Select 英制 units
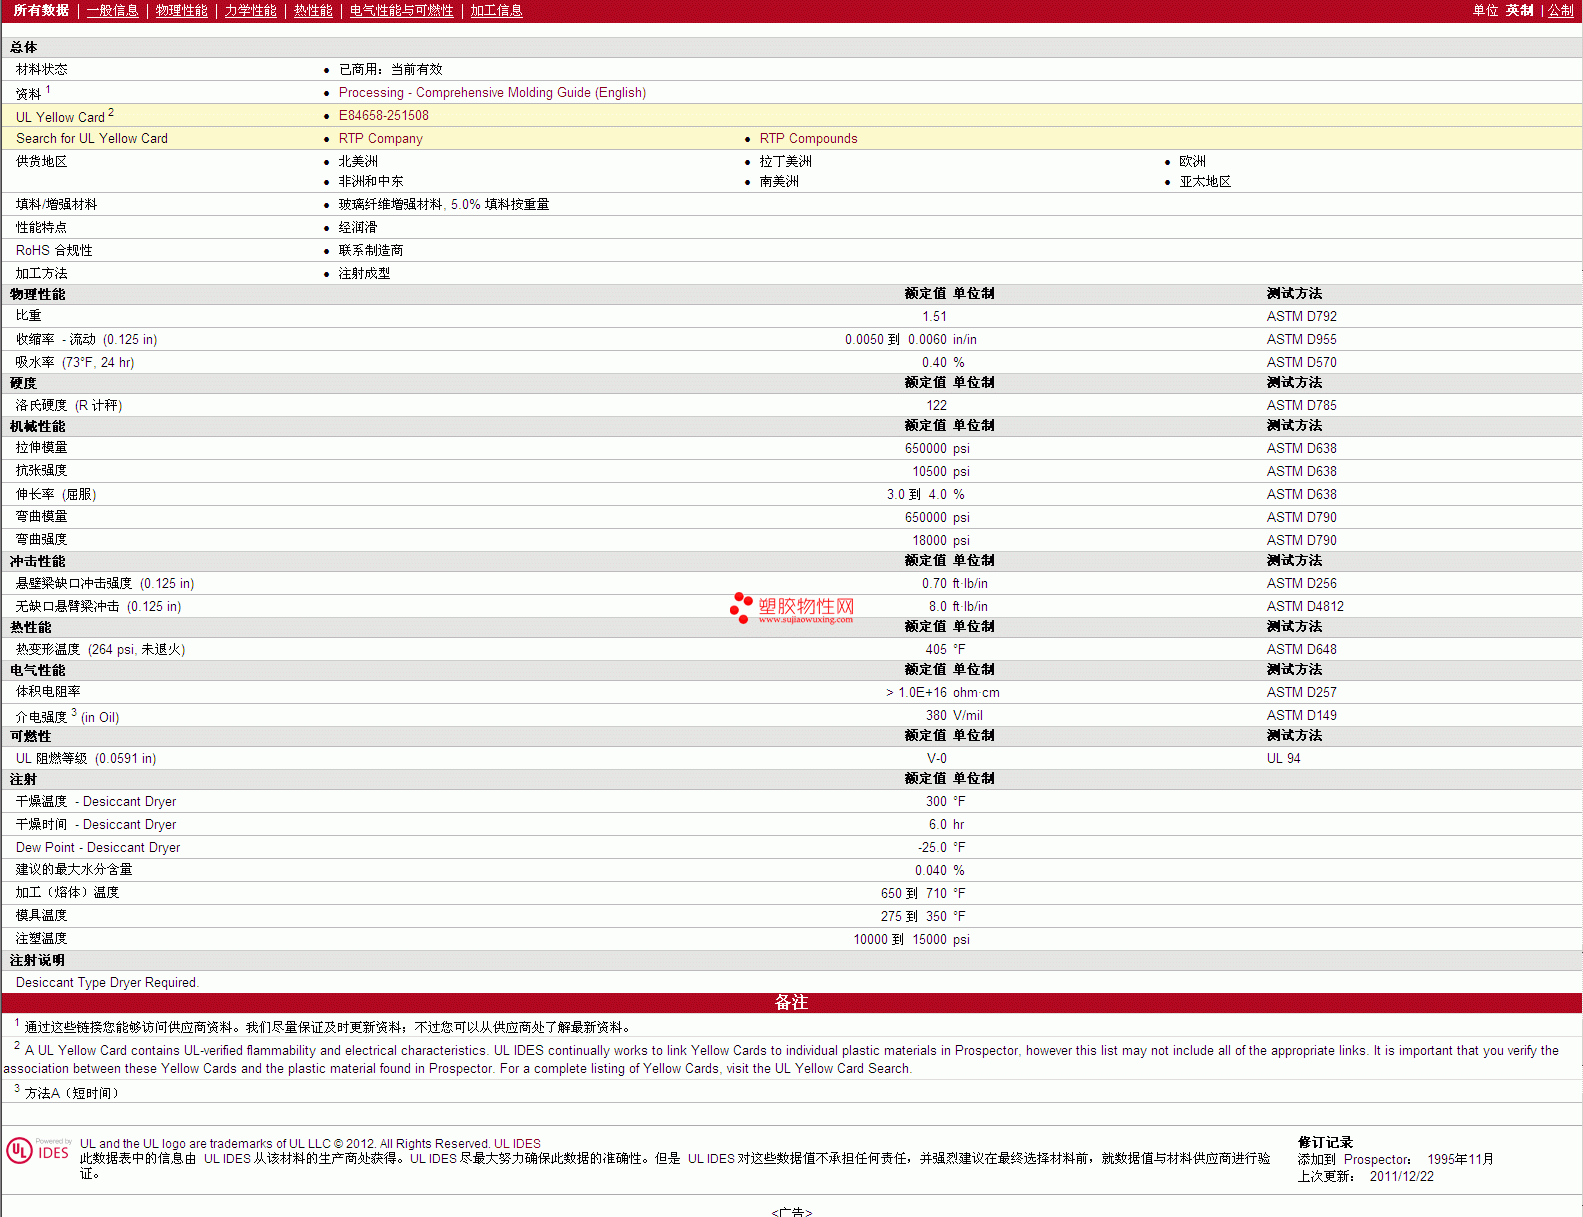The height and width of the screenshot is (1217, 1583). (1520, 10)
